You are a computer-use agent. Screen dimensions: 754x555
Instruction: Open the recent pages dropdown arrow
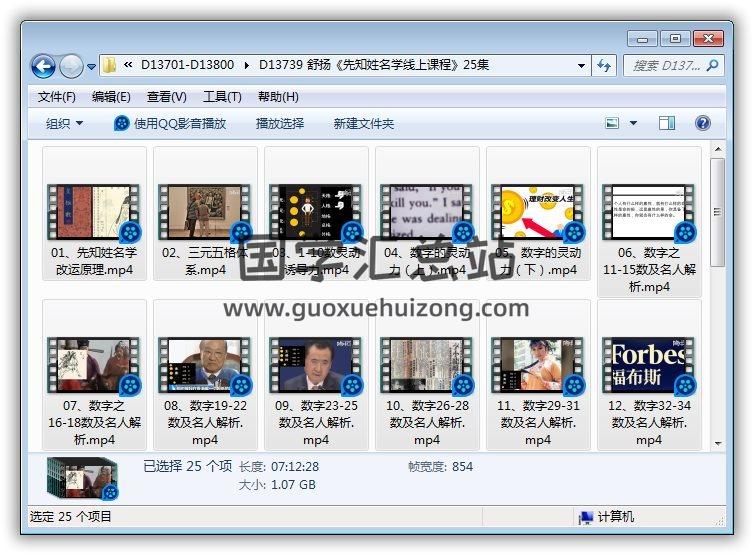click(x=92, y=66)
